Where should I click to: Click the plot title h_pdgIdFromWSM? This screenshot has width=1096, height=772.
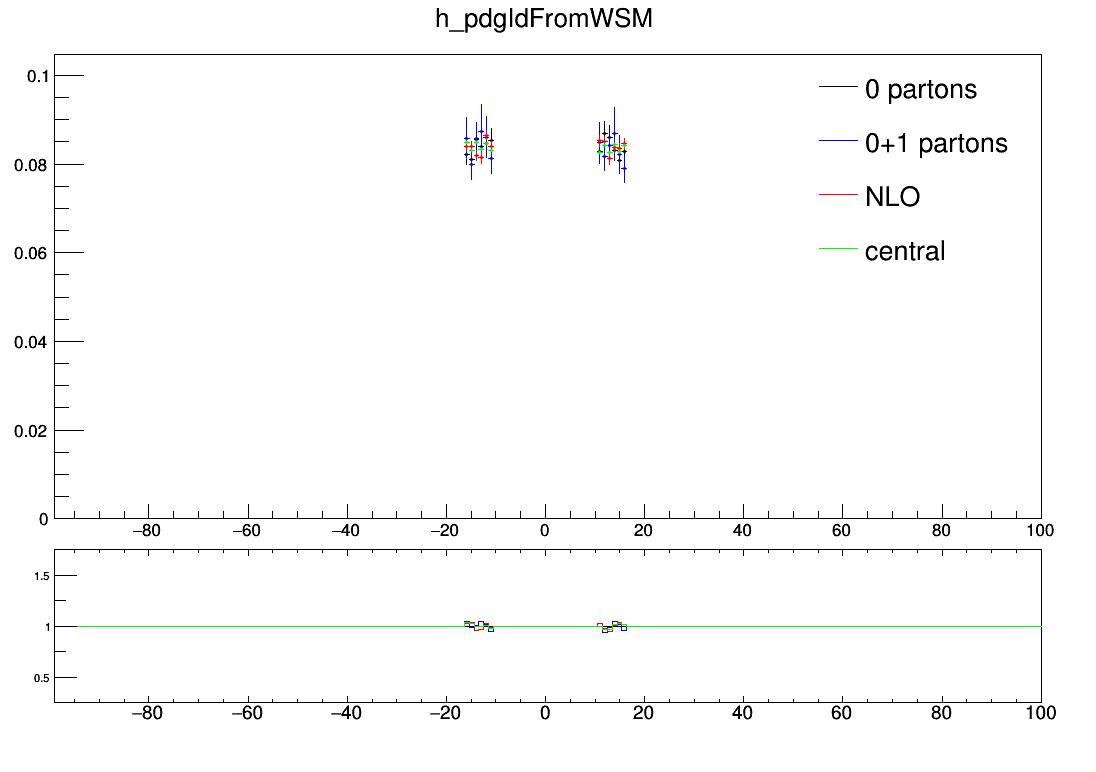pyautogui.click(x=544, y=19)
